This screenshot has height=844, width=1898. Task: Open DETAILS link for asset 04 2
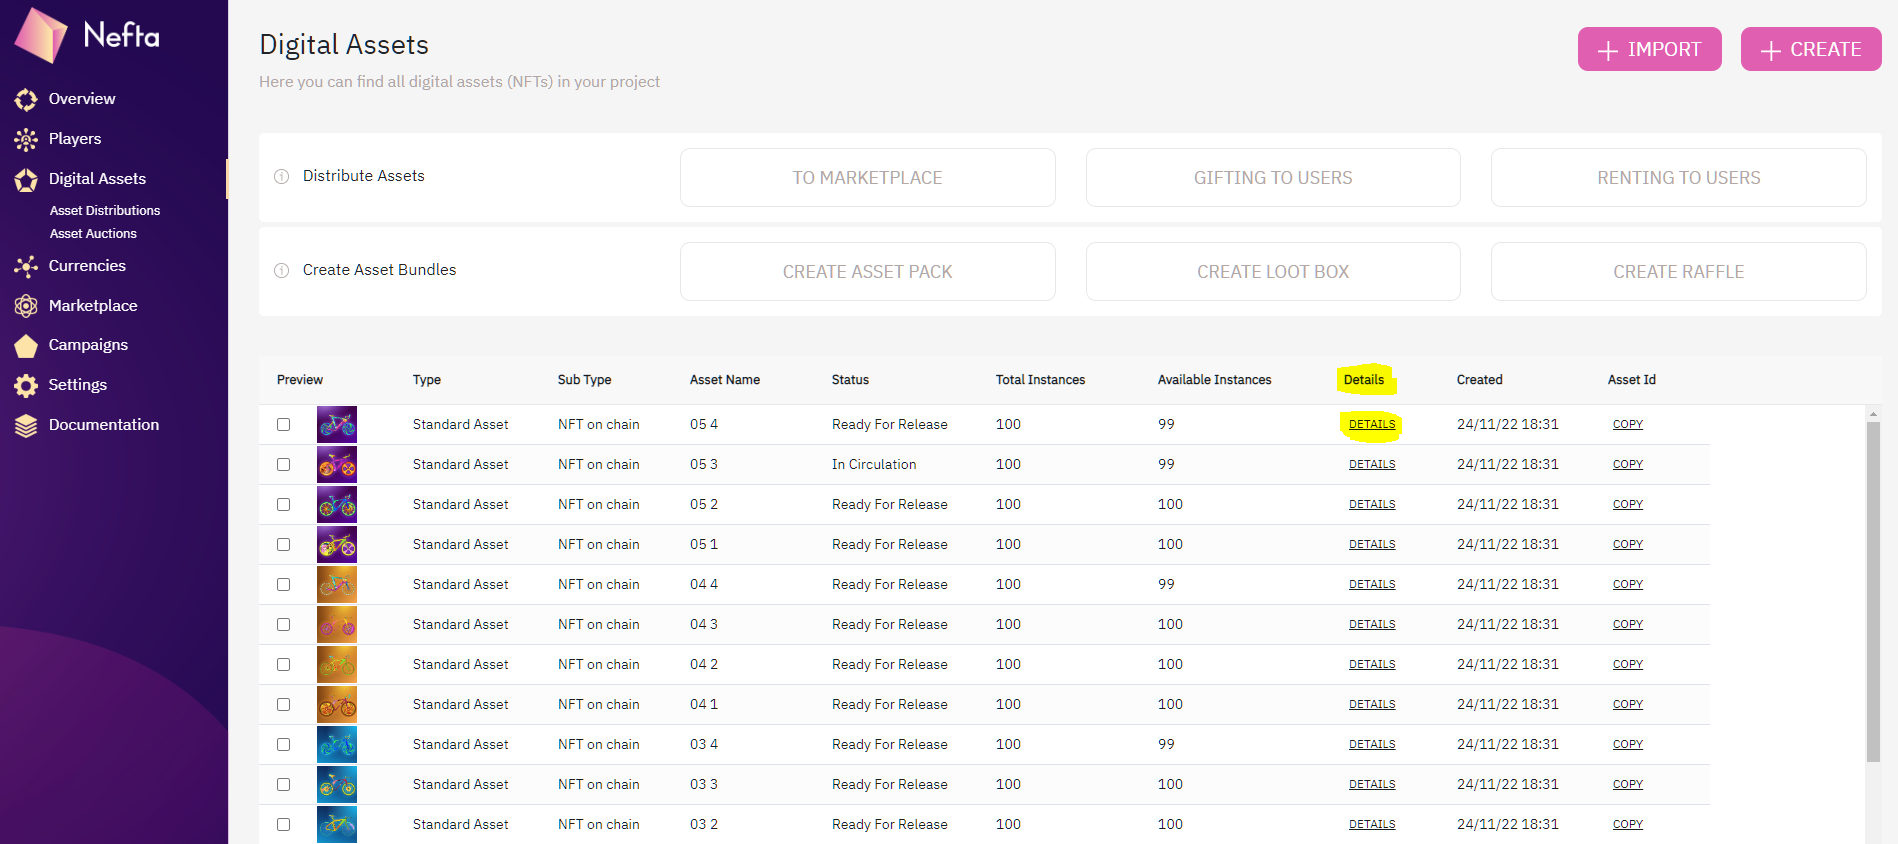(1372, 665)
